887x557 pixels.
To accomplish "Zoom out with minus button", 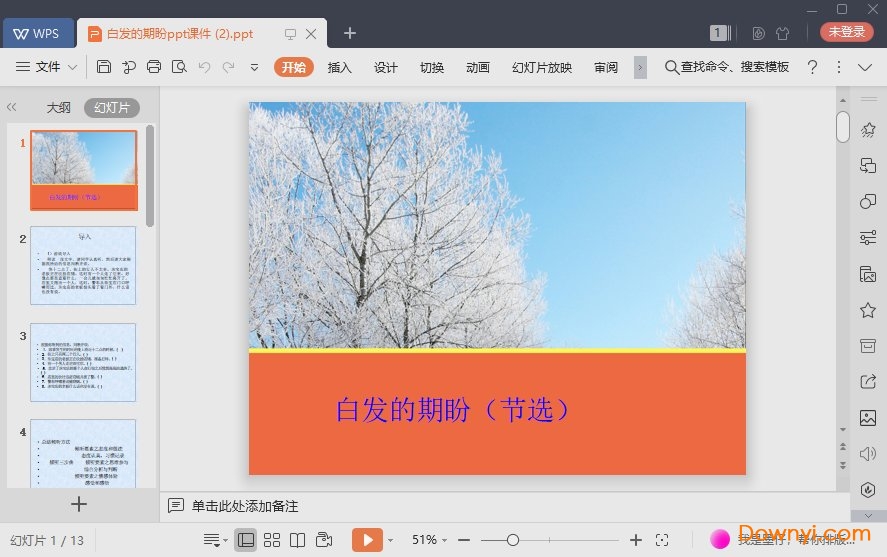I will [464, 540].
